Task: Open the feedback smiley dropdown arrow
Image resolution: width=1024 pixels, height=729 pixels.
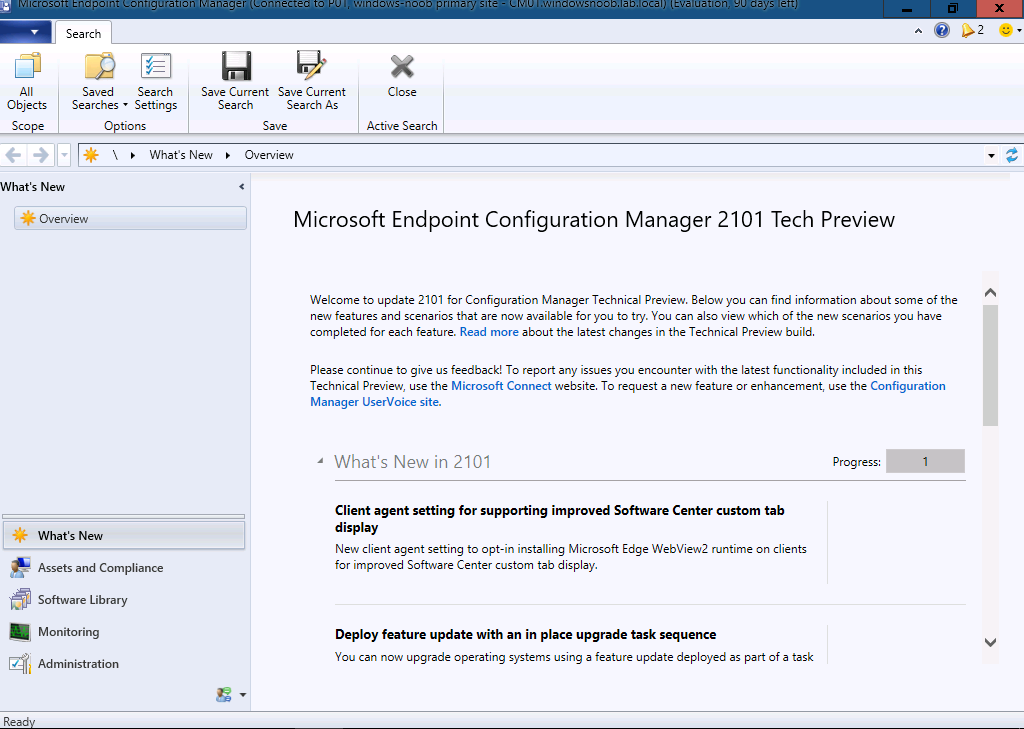Action: coord(1019,31)
